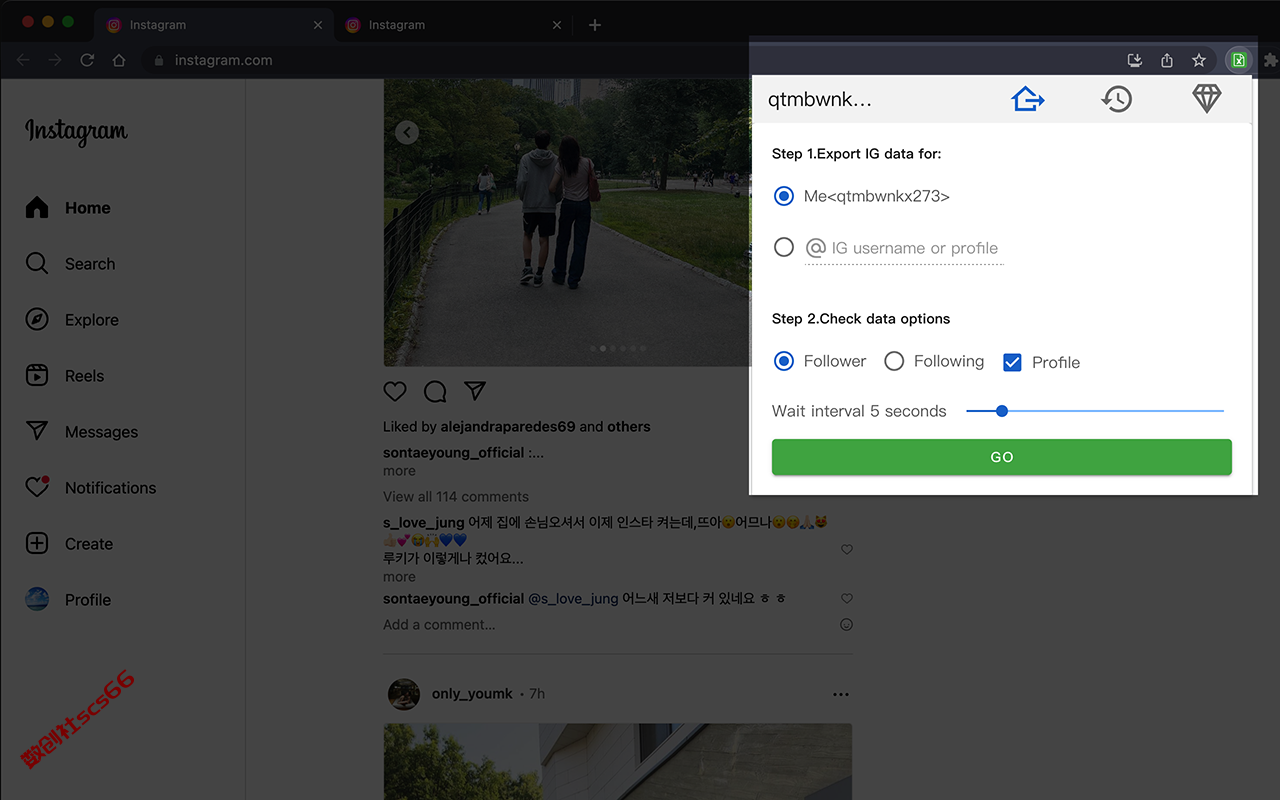
Task: Reload the Instagram page
Action: point(87,60)
